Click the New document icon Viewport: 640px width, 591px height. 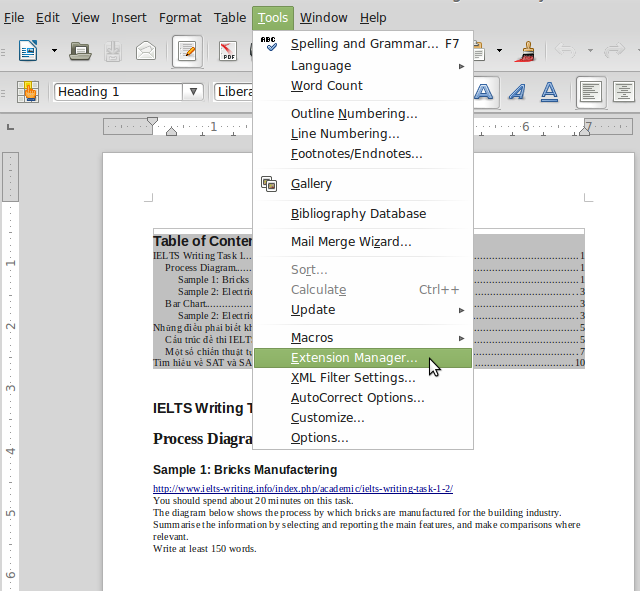[x=28, y=51]
